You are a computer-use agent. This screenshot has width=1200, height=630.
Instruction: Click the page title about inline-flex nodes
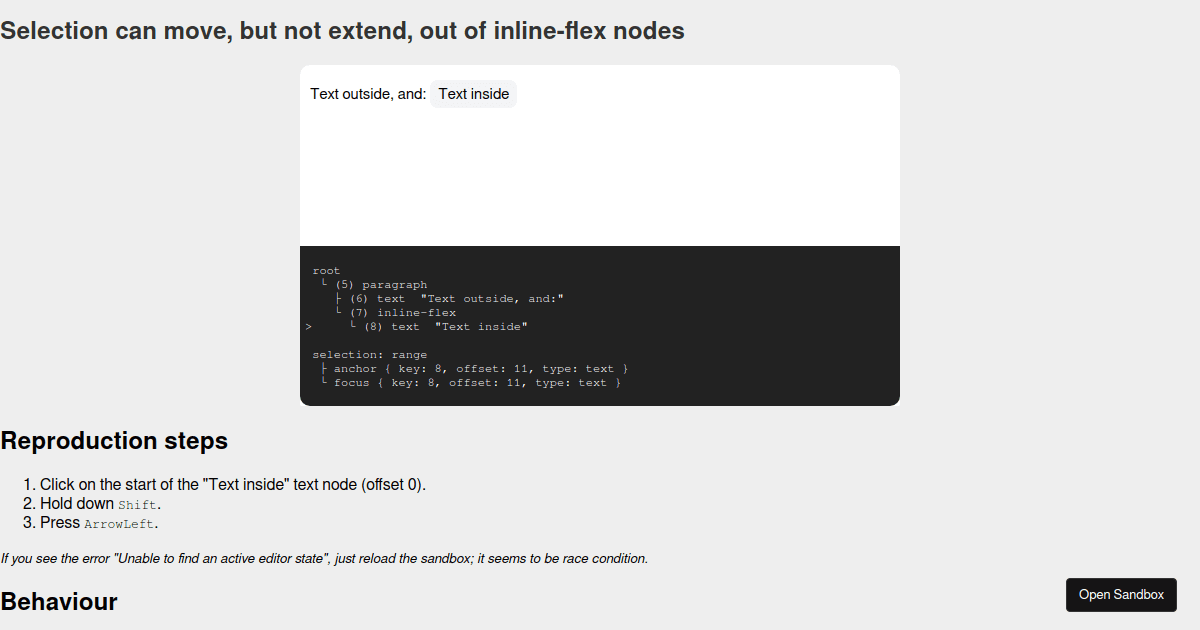[342, 31]
